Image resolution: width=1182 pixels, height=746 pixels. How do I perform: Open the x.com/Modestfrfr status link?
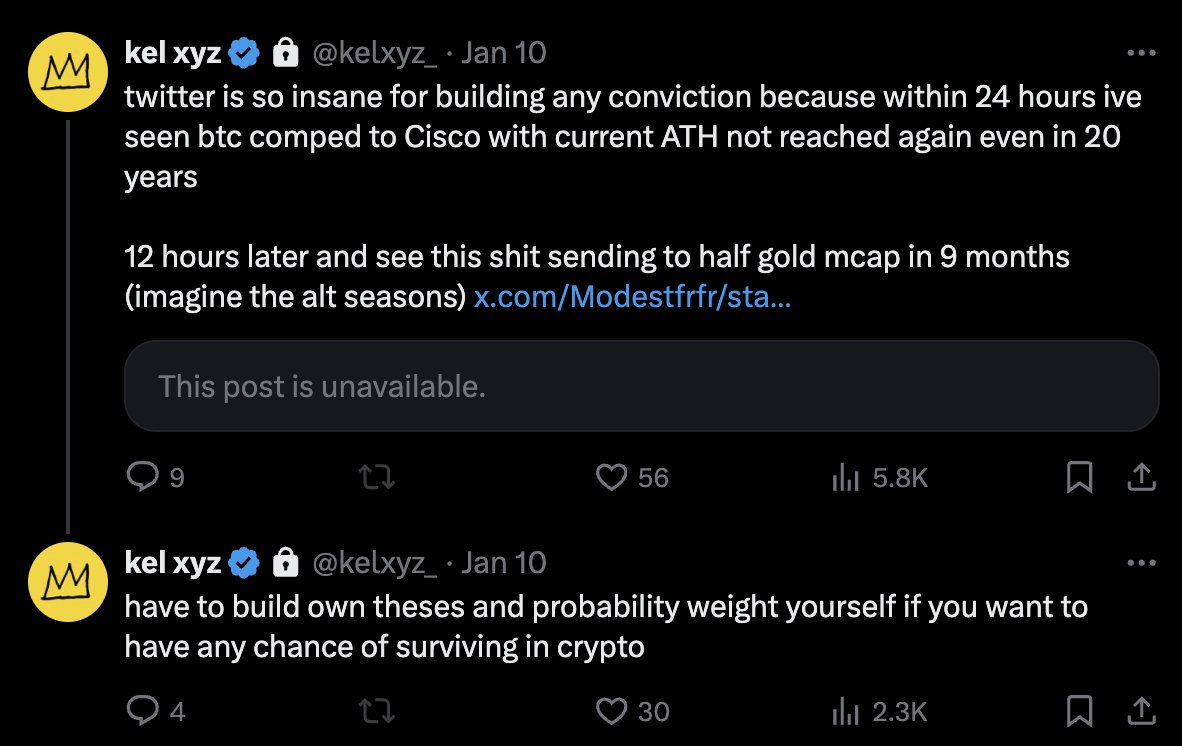632,298
